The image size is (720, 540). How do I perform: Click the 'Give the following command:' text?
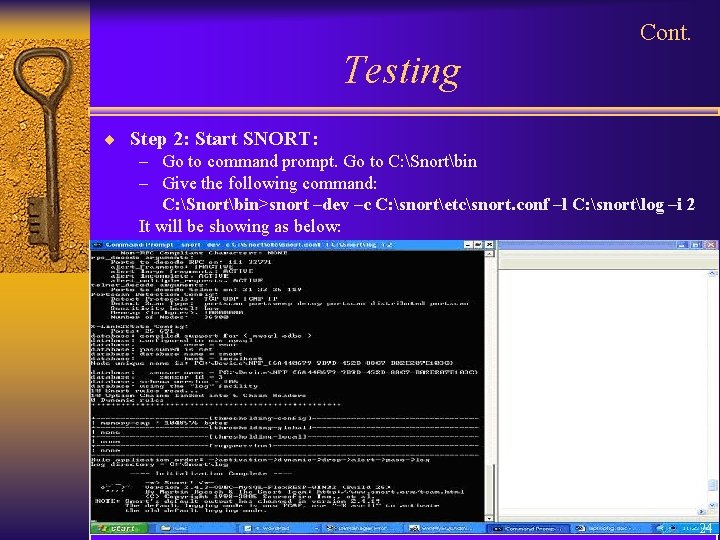point(270,184)
